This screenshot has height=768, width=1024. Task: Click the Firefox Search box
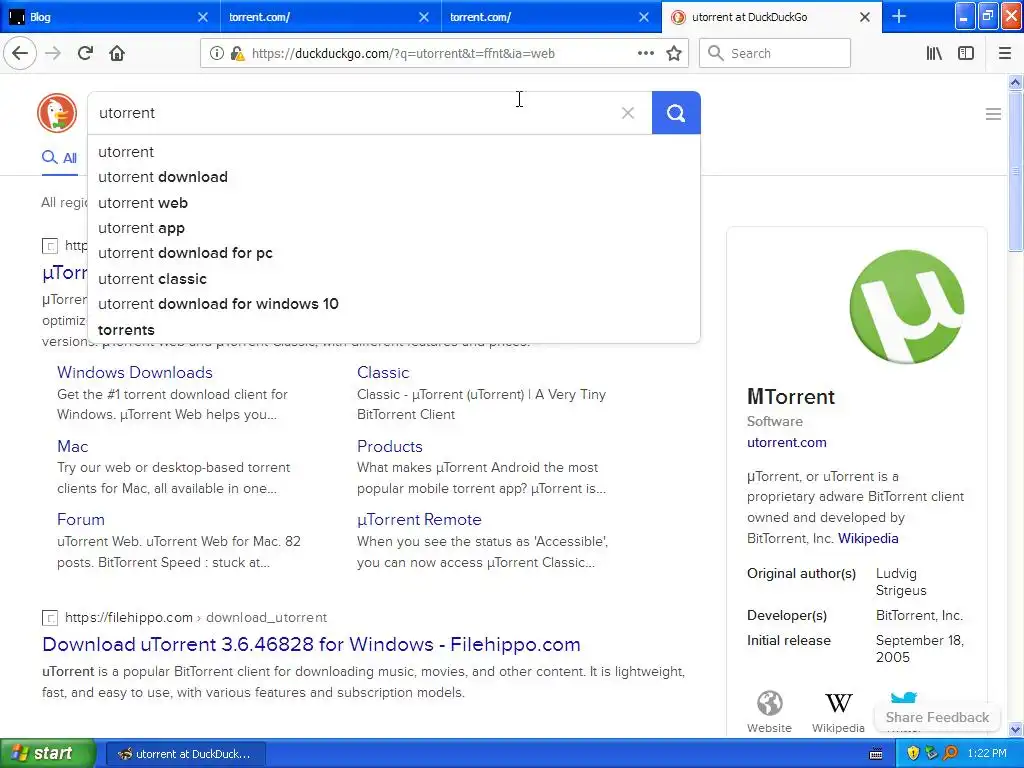click(x=775, y=54)
